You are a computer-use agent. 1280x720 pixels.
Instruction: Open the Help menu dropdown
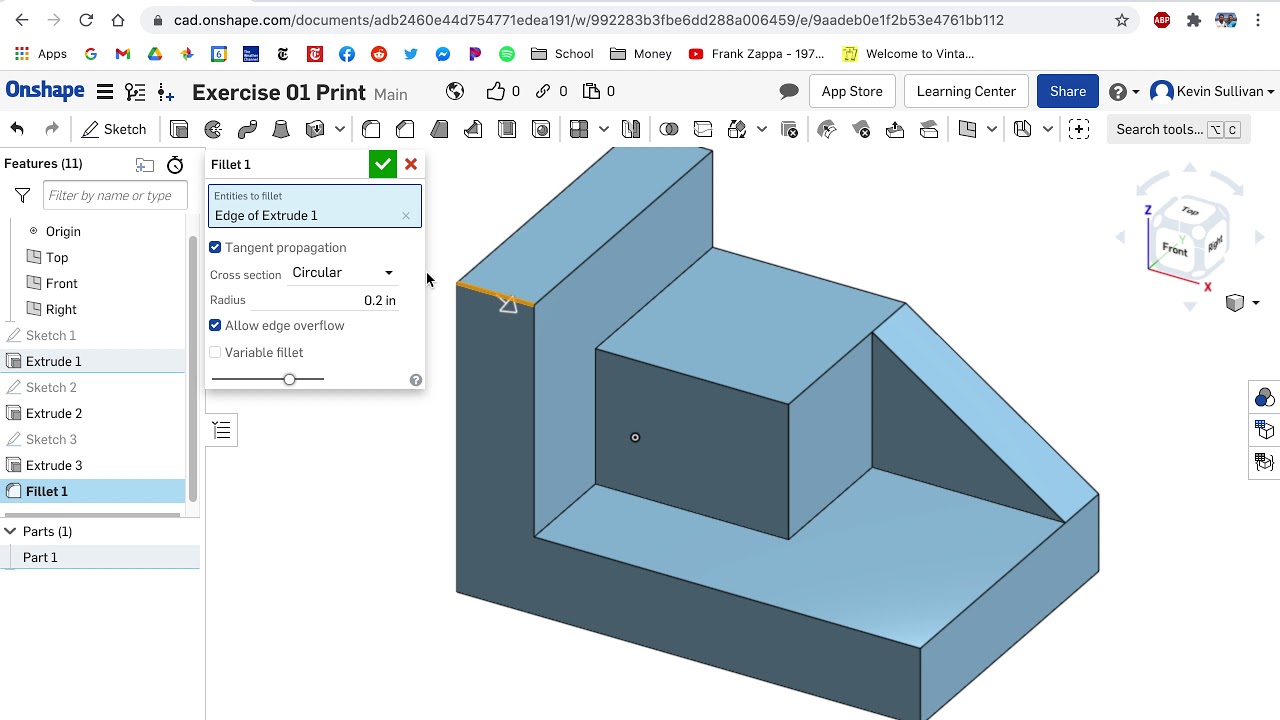click(1124, 91)
